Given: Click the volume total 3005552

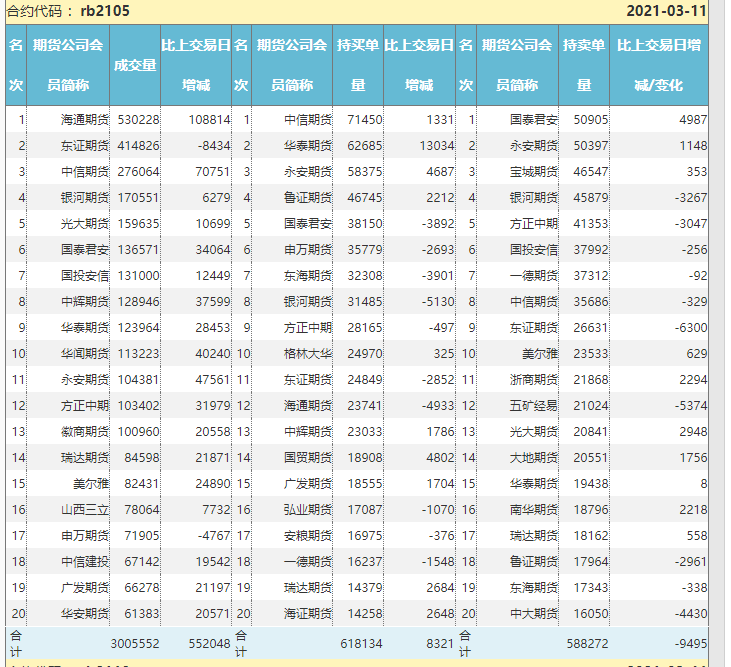Looking at the screenshot, I should 135,644.
